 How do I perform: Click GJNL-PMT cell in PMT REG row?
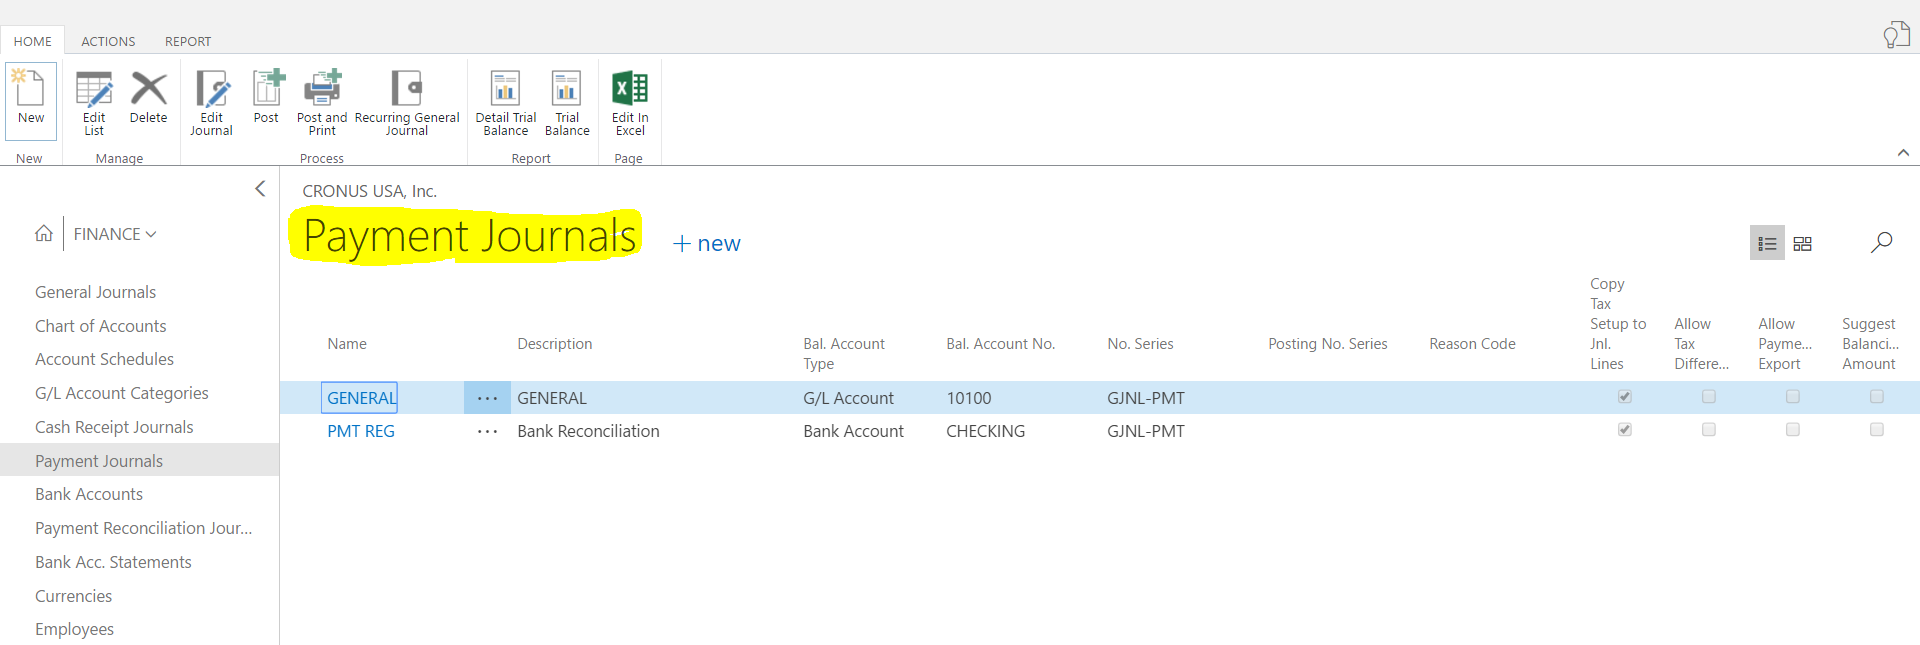(1145, 431)
